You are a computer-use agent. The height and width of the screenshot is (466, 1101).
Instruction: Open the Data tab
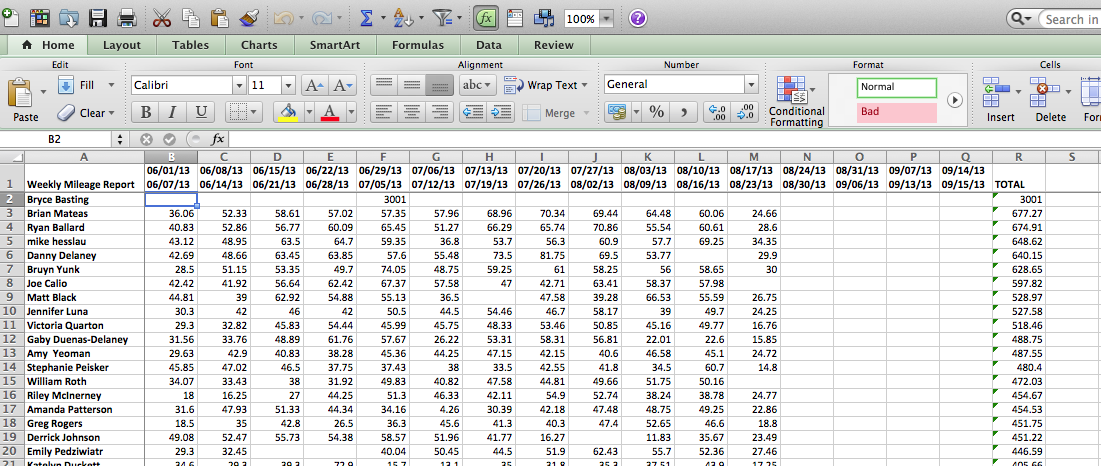tap(489, 45)
